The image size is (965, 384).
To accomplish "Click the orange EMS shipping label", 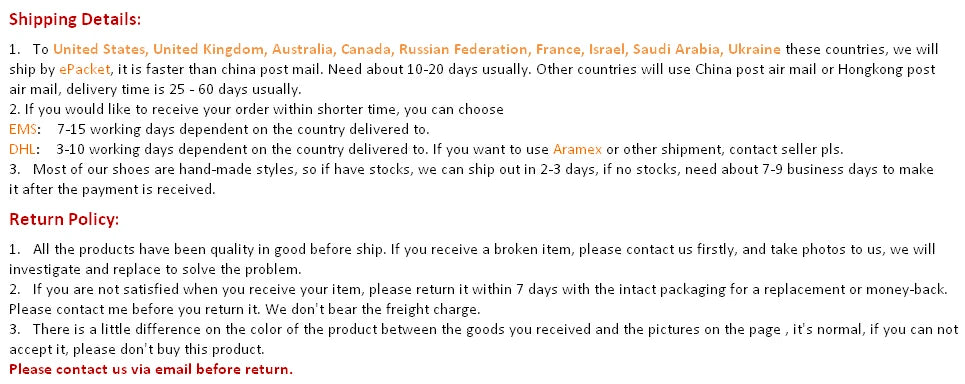I will [22, 129].
